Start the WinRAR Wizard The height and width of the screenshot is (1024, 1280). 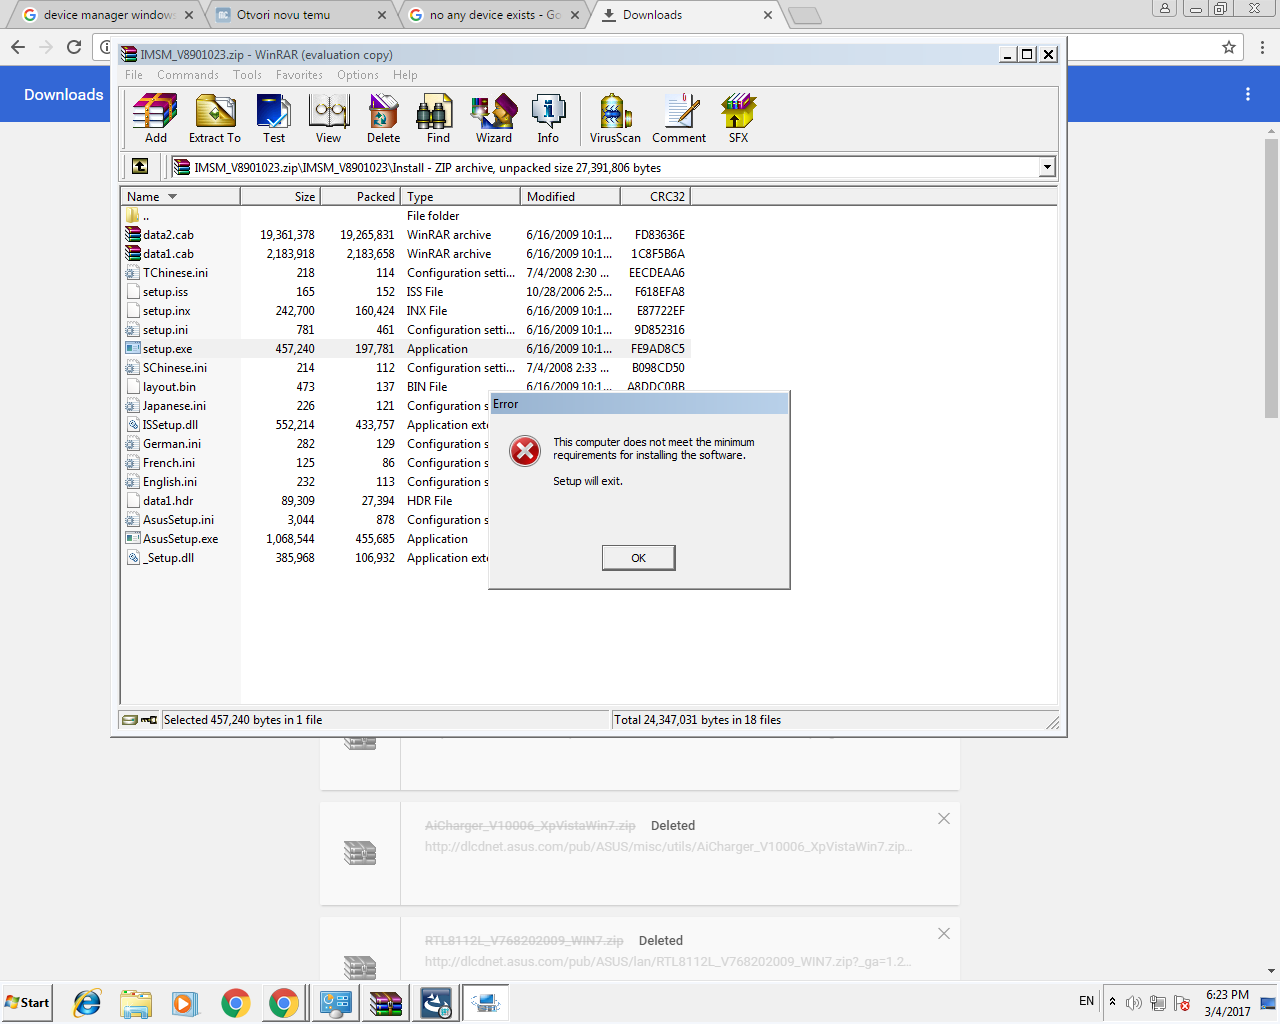494,119
